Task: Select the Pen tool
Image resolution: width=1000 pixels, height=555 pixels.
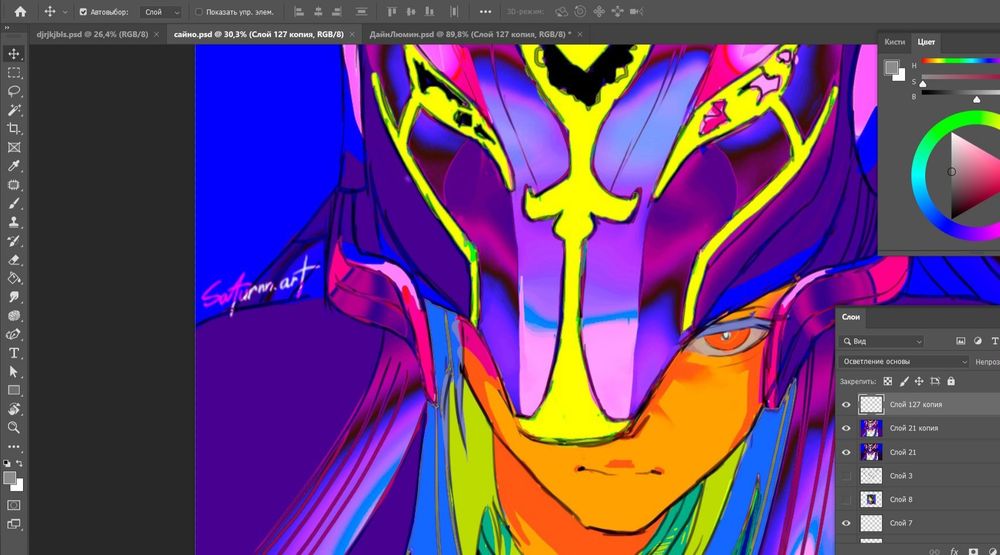Action: tap(14, 334)
